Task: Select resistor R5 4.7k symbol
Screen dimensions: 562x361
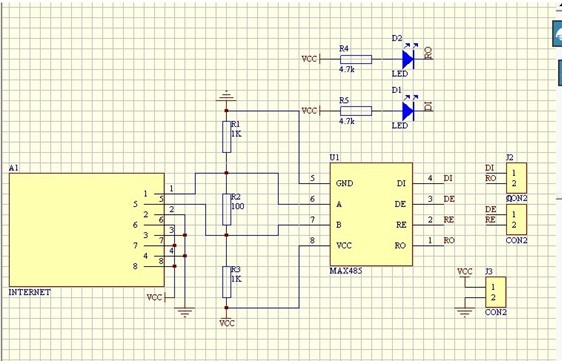Action: (356, 111)
